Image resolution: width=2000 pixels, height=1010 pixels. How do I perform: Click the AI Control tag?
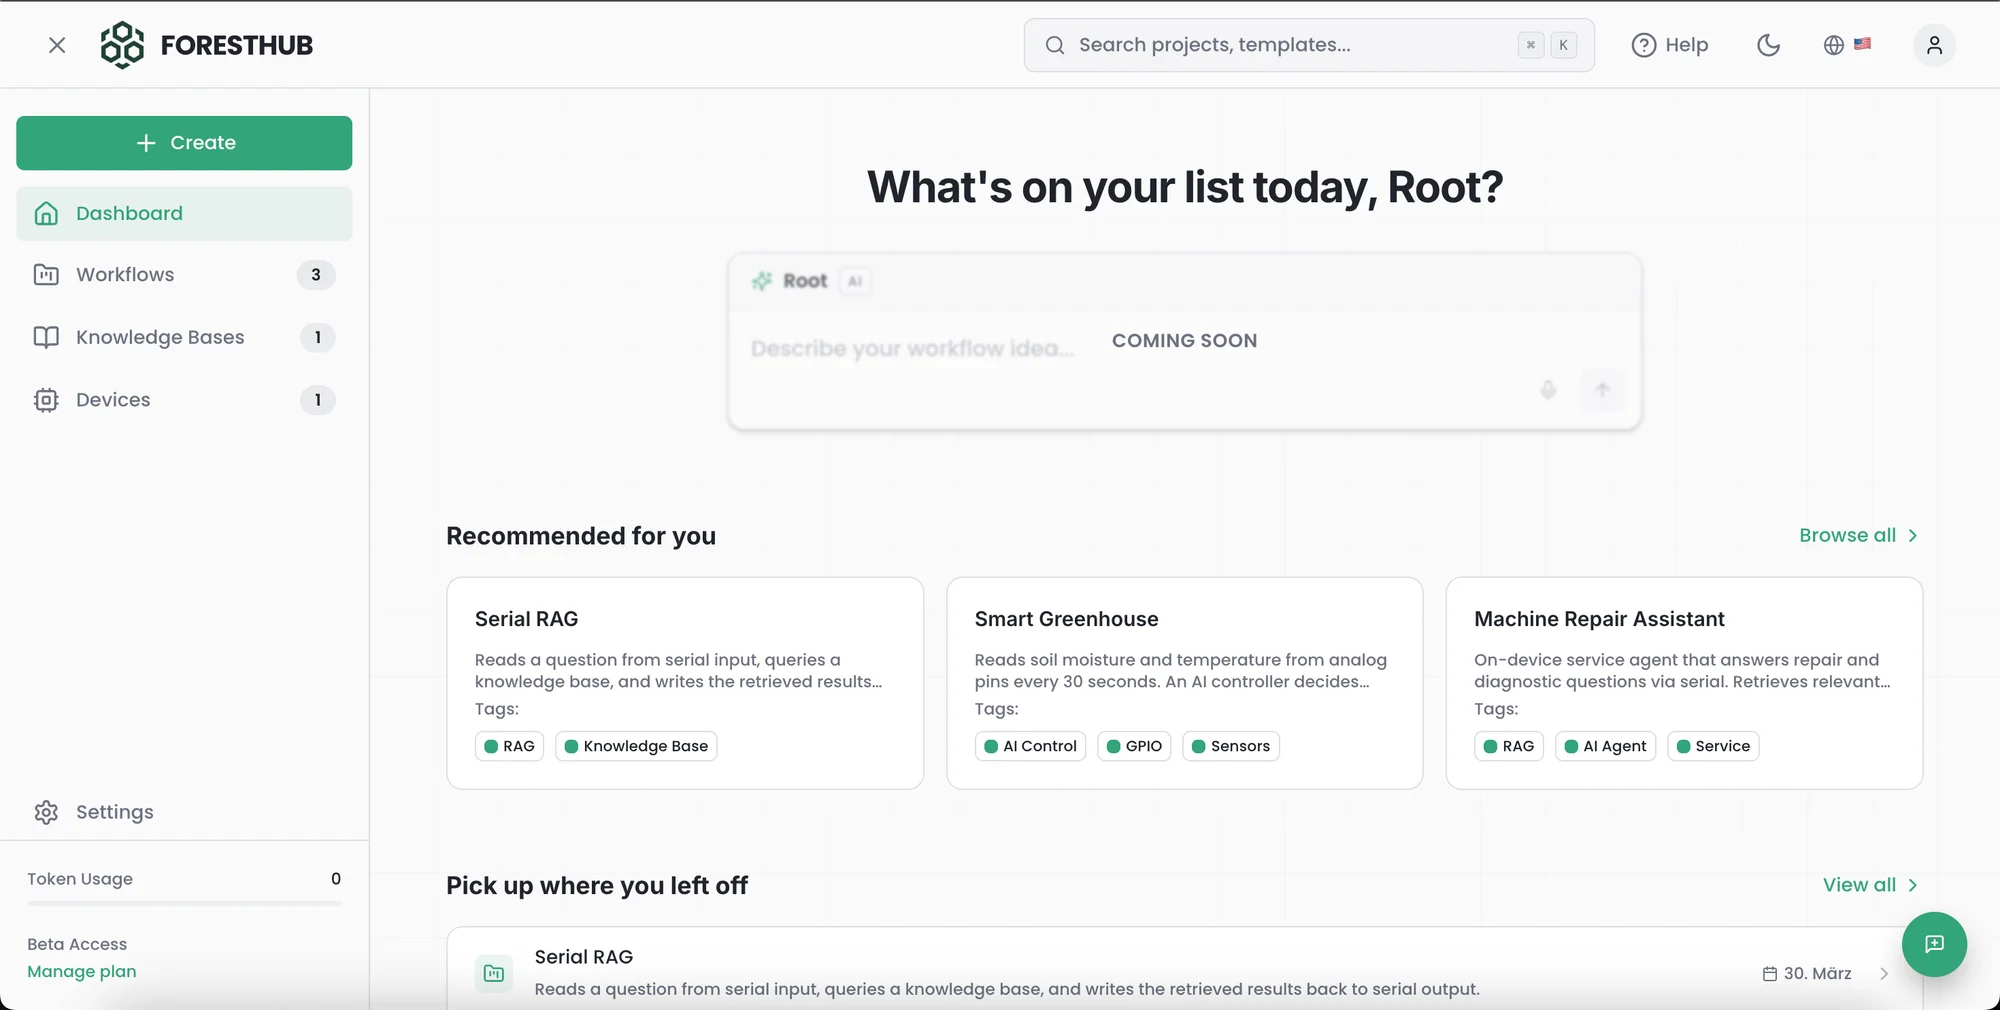pos(1030,746)
